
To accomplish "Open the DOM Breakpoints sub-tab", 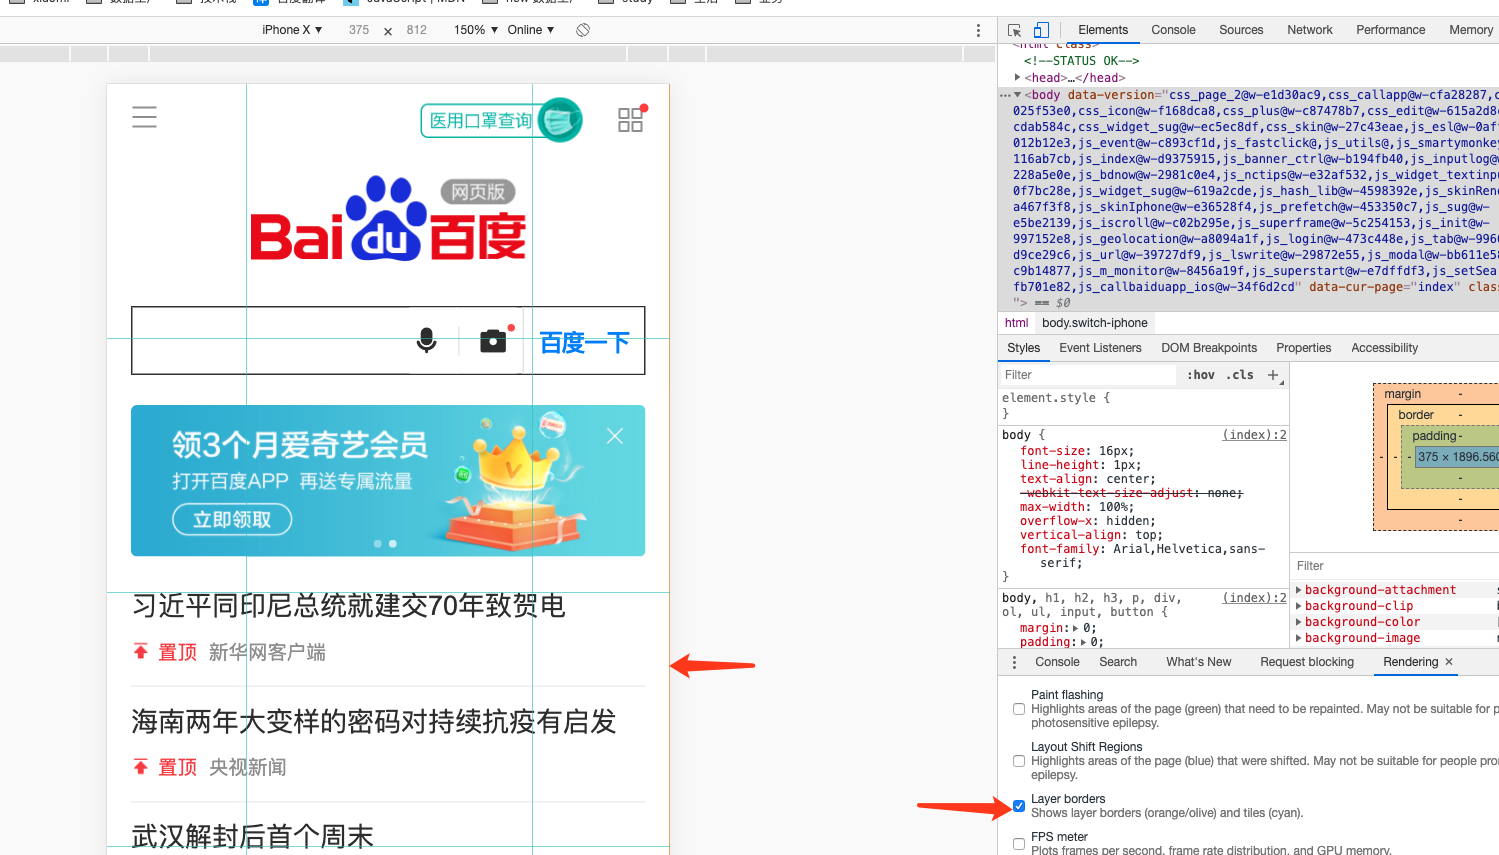I will tap(1209, 348).
